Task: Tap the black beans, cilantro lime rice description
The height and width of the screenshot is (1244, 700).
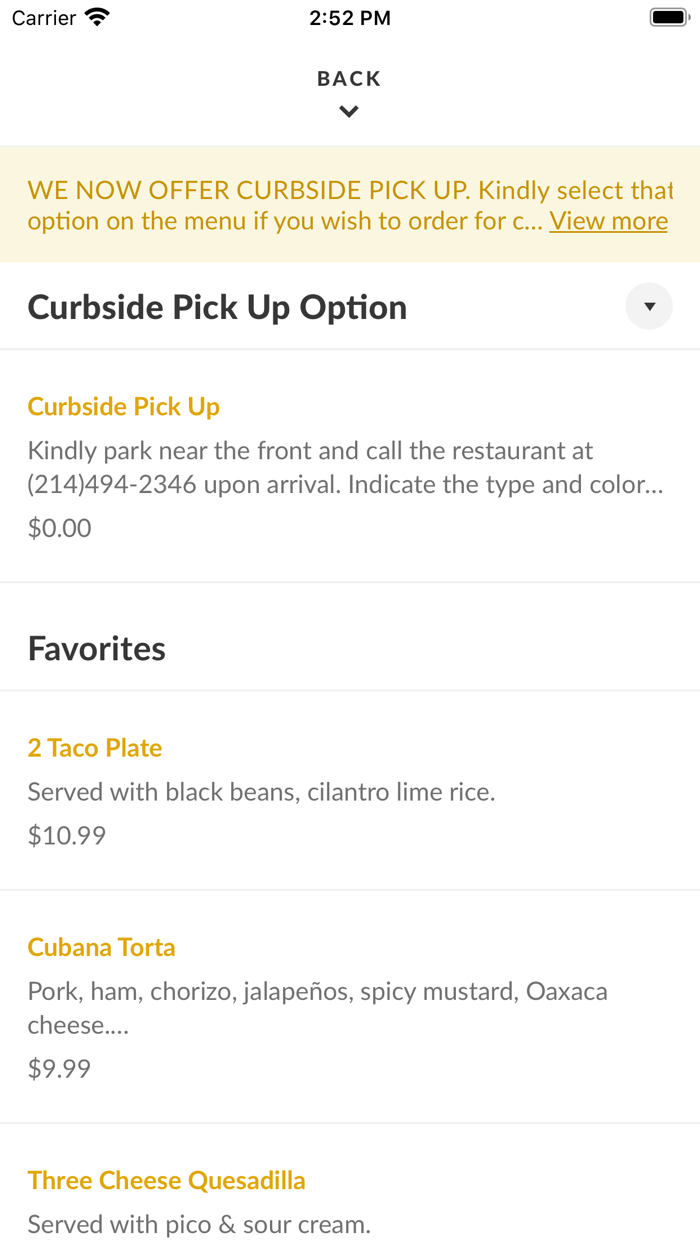Action: click(x=261, y=792)
